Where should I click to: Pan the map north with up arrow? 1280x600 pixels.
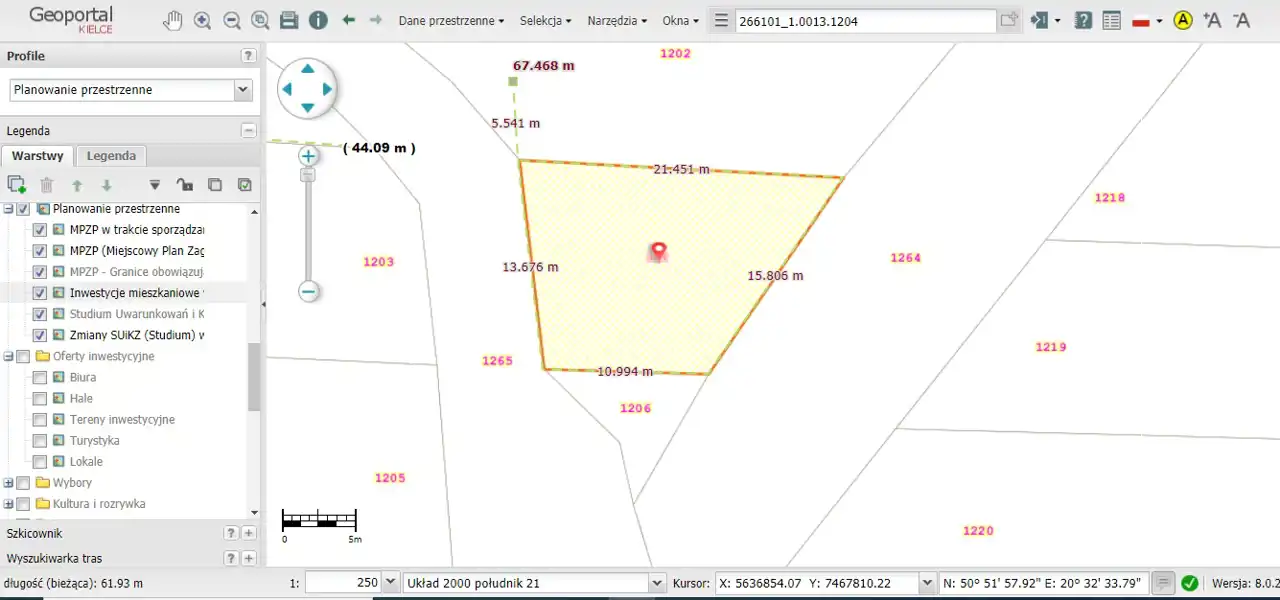click(308, 69)
